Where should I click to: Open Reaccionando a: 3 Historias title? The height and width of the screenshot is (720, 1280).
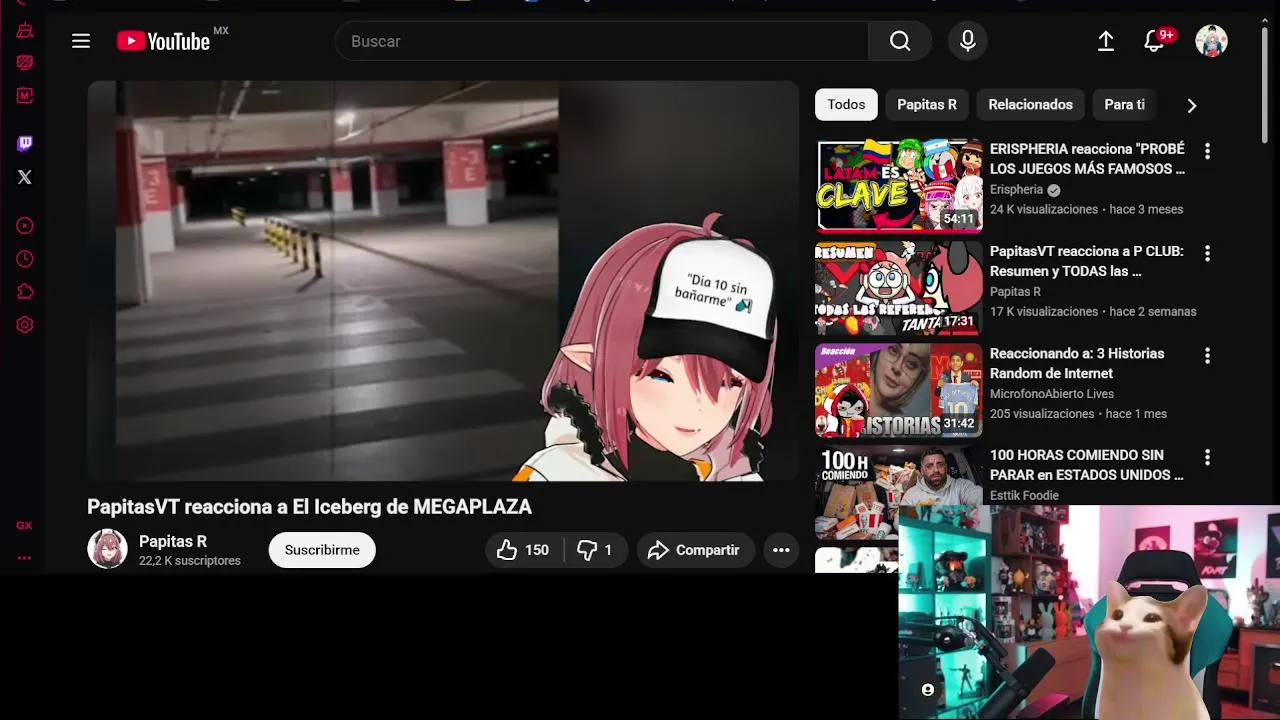click(x=1077, y=363)
